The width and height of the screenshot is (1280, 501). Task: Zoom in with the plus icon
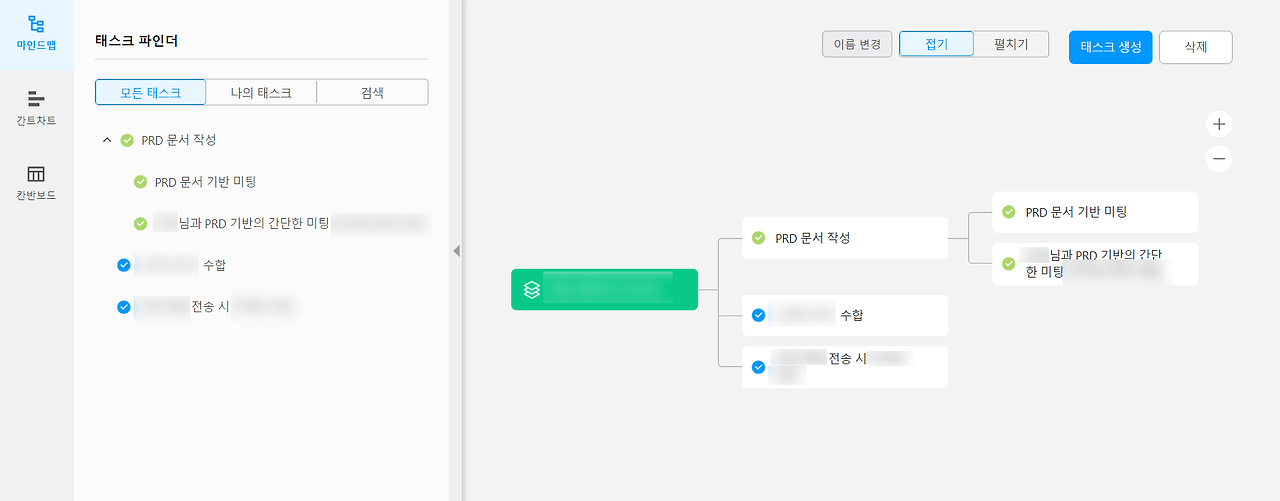tap(1218, 125)
